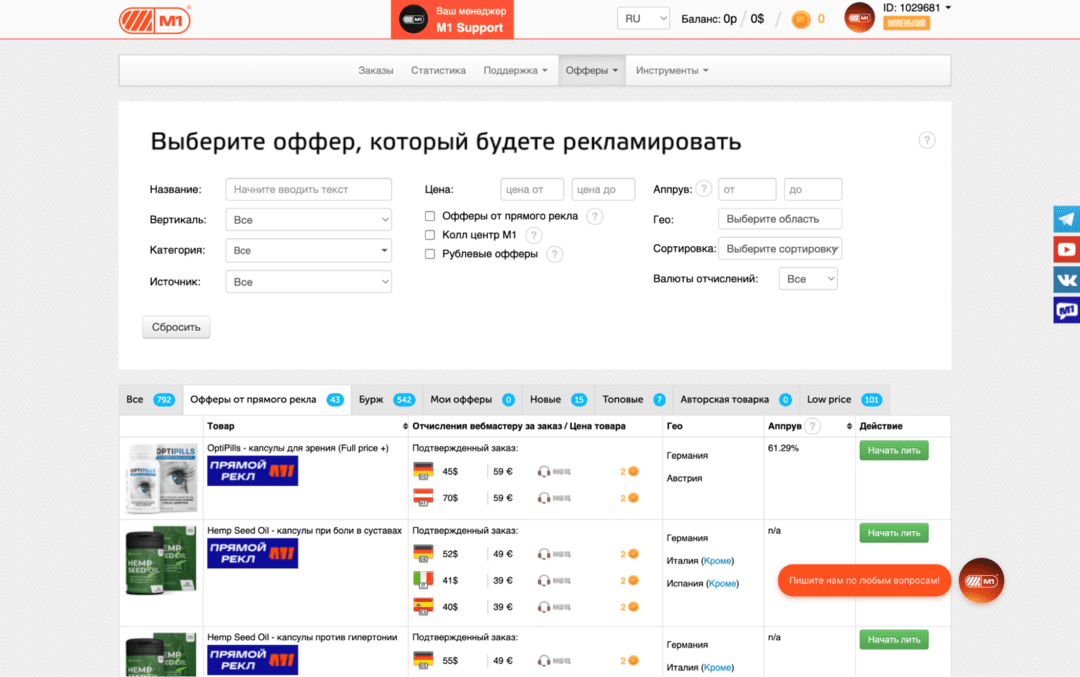Image resolution: width=1080 pixels, height=677 pixels.
Task: Open the M1 Support manager banner
Action: point(453,19)
